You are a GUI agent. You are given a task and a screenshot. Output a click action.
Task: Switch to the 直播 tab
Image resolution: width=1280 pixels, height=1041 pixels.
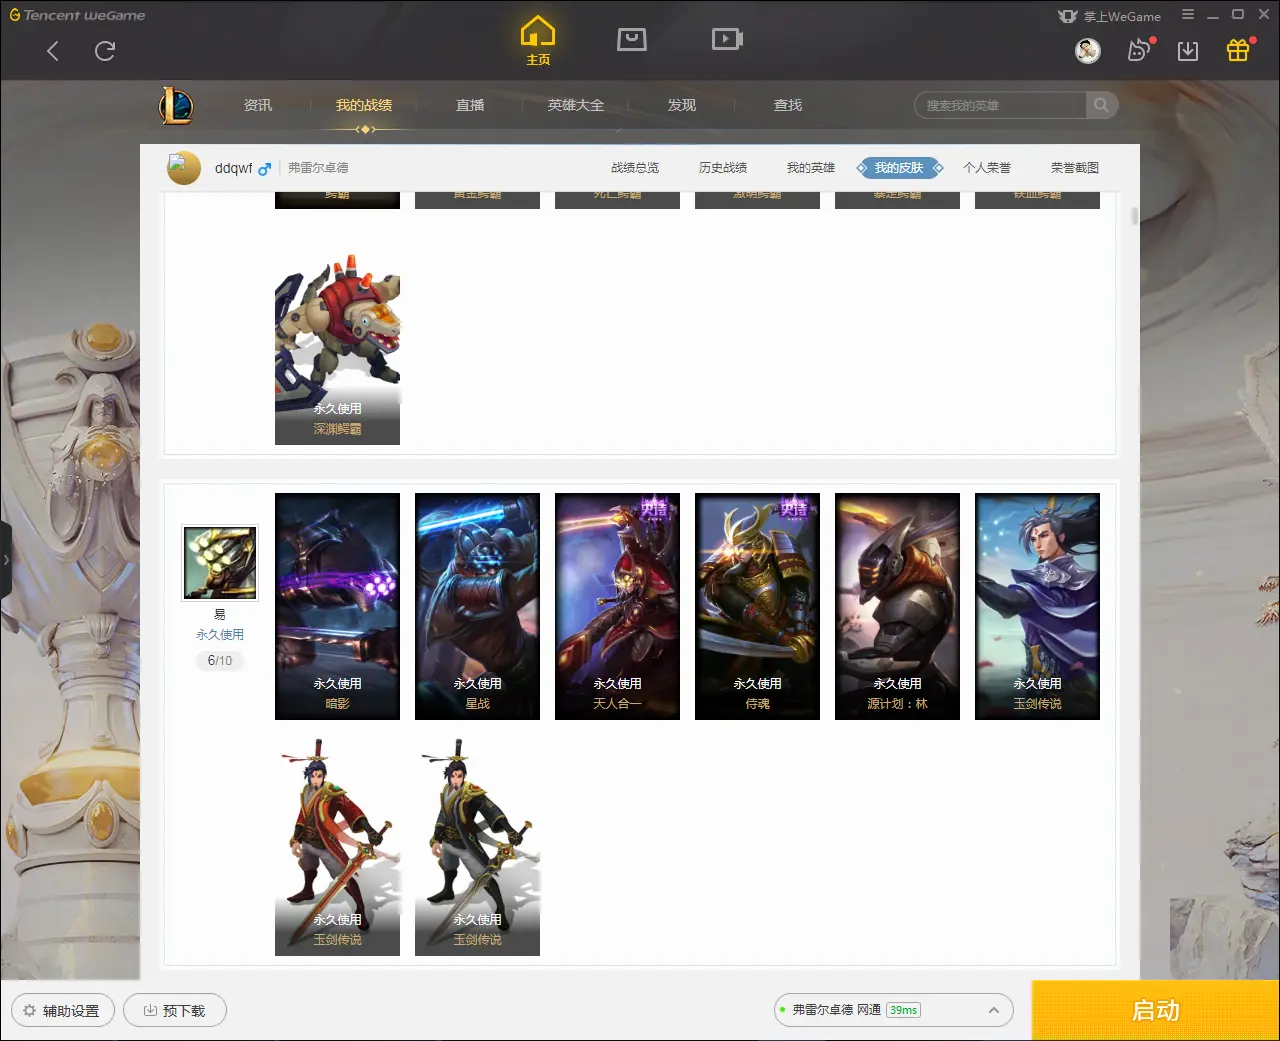point(470,105)
